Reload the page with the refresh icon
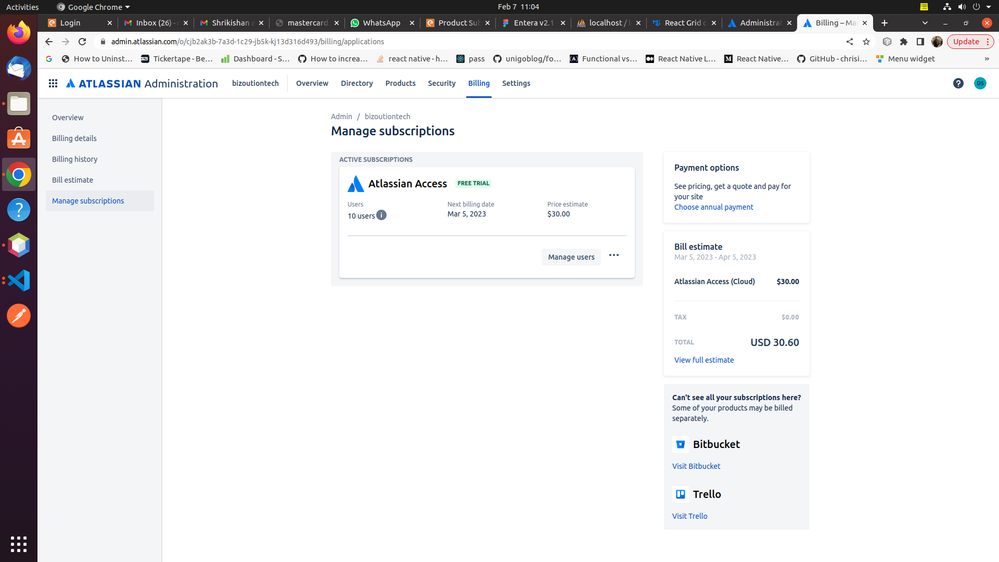Screen dimensions: 999x562 coord(83,42)
